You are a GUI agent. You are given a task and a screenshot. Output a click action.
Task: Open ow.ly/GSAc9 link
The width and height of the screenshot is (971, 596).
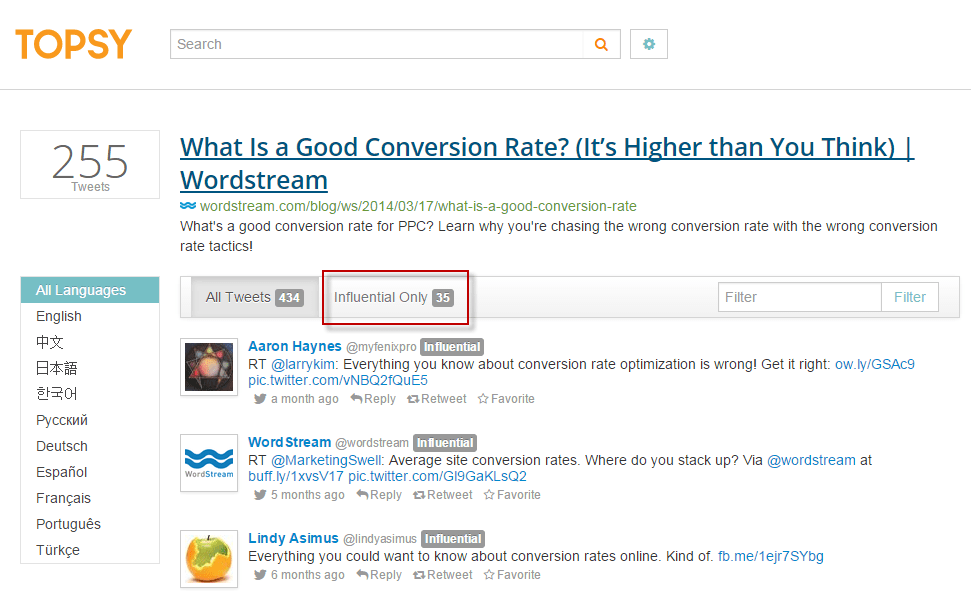pyautogui.click(x=874, y=364)
